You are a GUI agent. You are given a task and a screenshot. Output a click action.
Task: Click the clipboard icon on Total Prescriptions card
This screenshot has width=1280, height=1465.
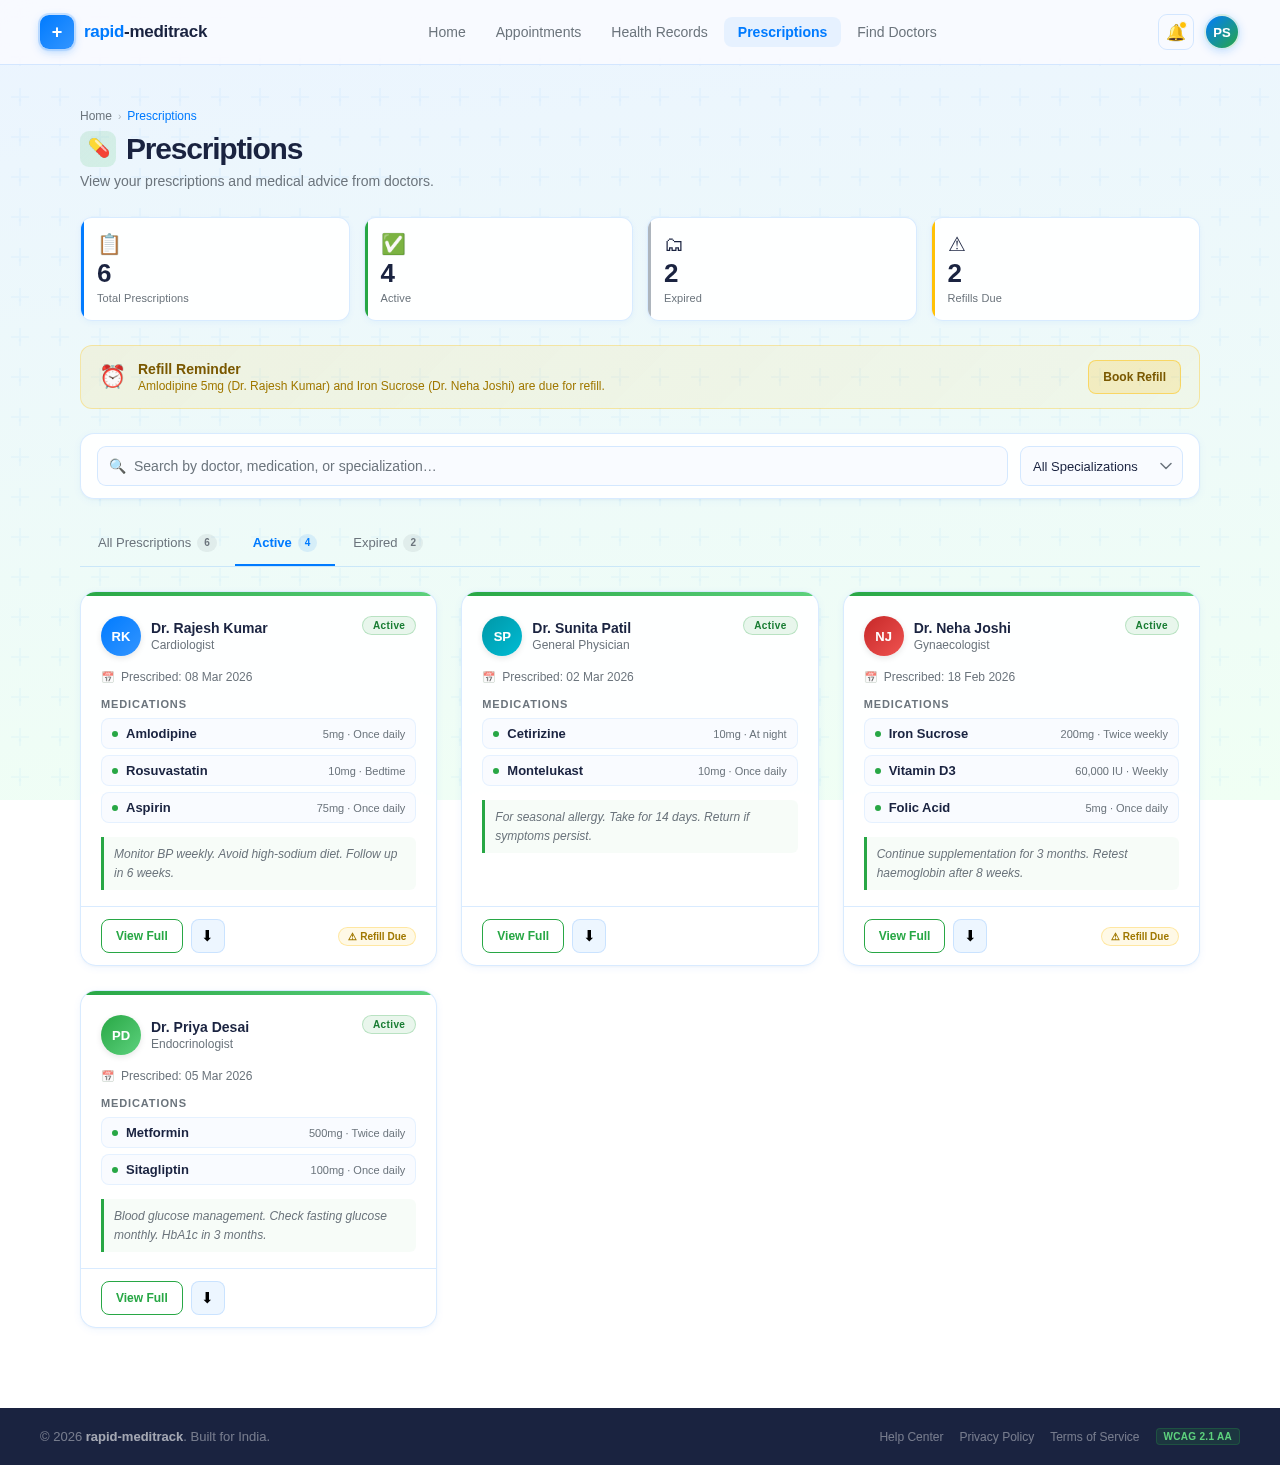click(109, 244)
